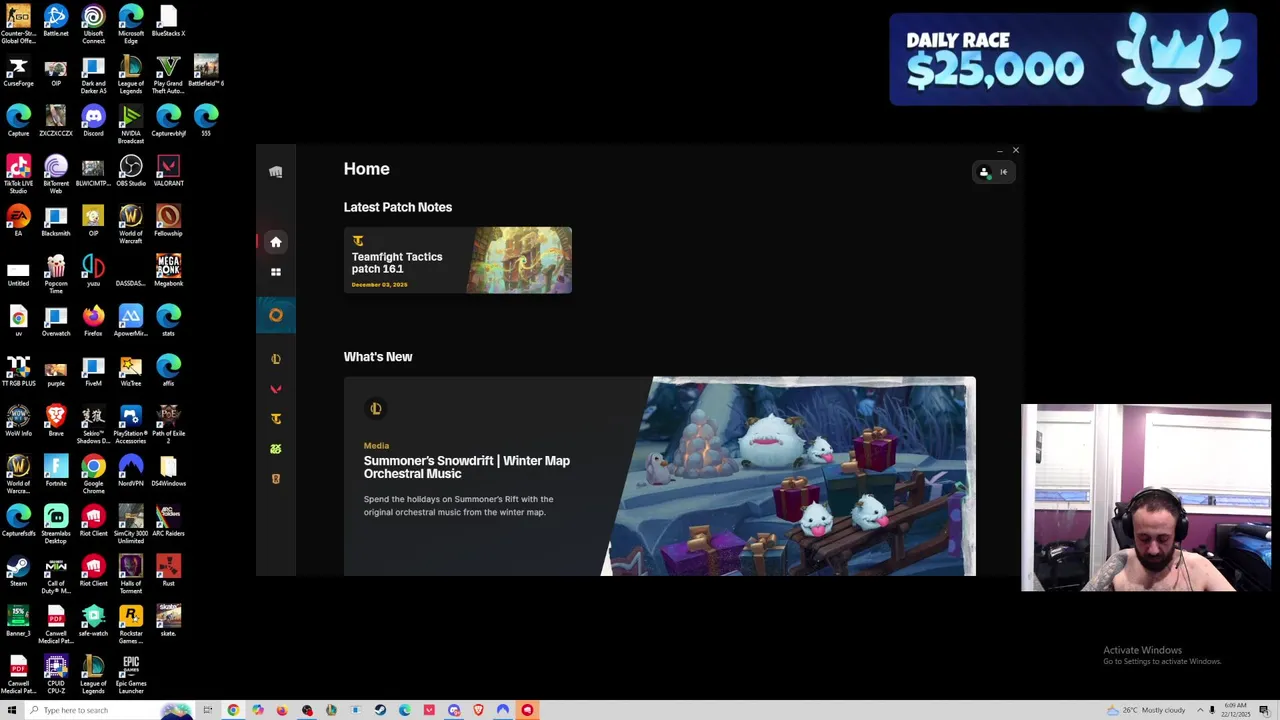Open Teamfight Tactics patch 16.1 card
1280x720 pixels.
458,260
